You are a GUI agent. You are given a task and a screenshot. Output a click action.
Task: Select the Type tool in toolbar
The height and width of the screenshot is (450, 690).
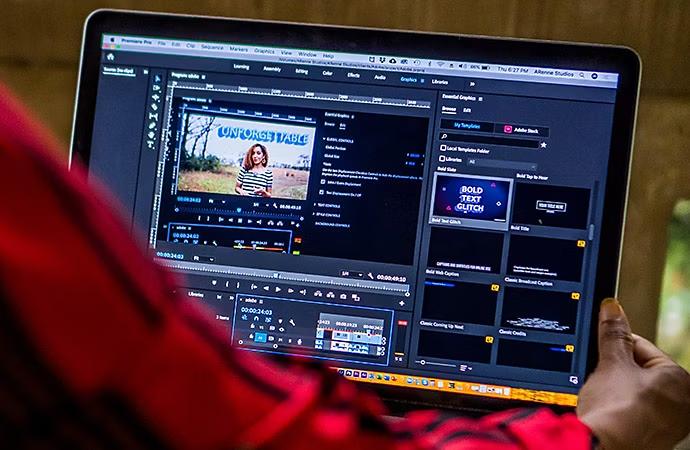click(150, 144)
